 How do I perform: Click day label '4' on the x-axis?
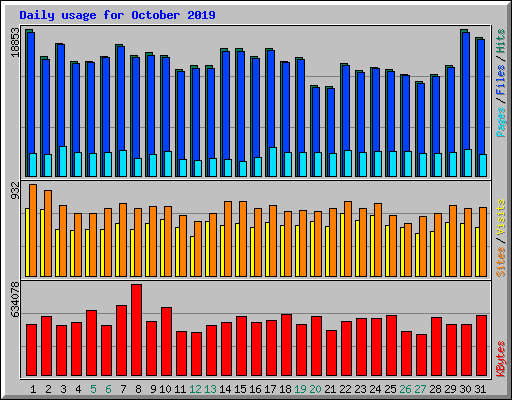click(x=78, y=389)
